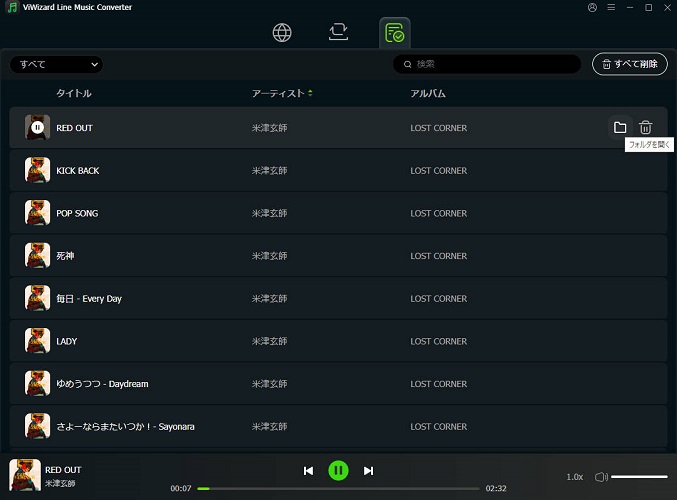Open folder for RED OUT track

tap(620, 127)
